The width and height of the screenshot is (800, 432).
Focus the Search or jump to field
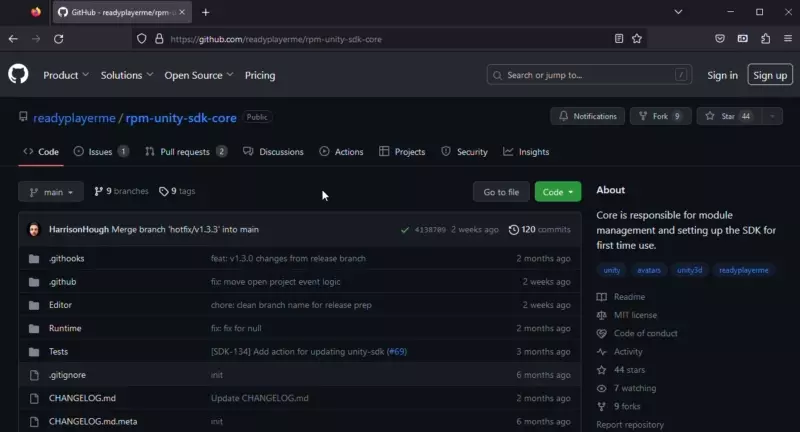tap(589, 75)
